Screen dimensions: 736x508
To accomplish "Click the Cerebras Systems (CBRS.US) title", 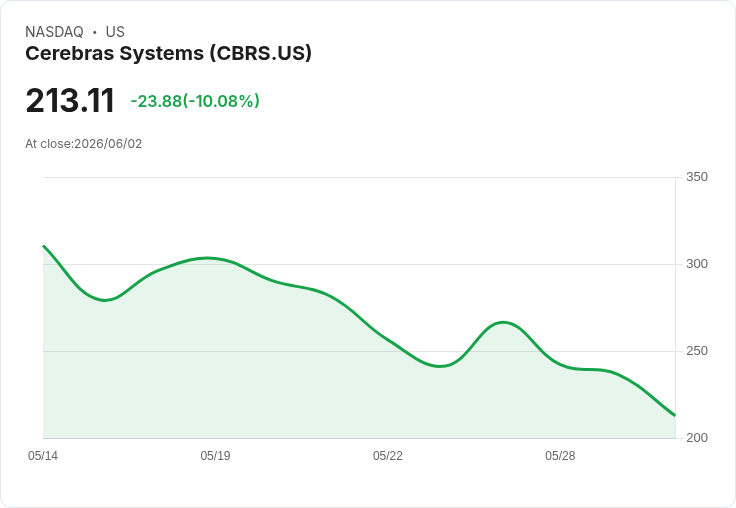I will coord(168,54).
